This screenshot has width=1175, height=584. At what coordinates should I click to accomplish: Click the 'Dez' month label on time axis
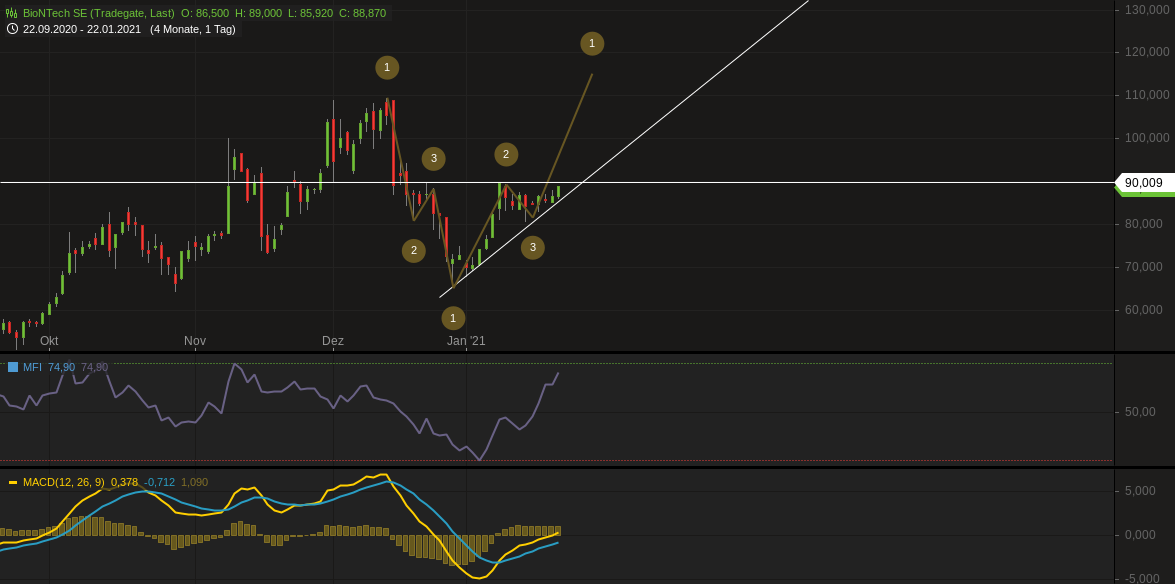tap(333, 341)
